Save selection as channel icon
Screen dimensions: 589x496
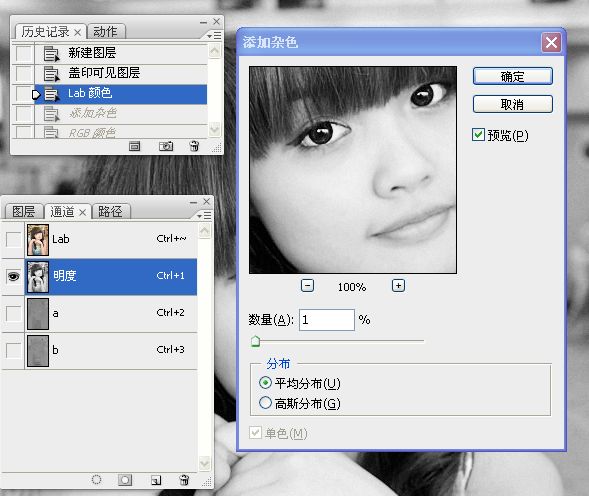point(125,480)
